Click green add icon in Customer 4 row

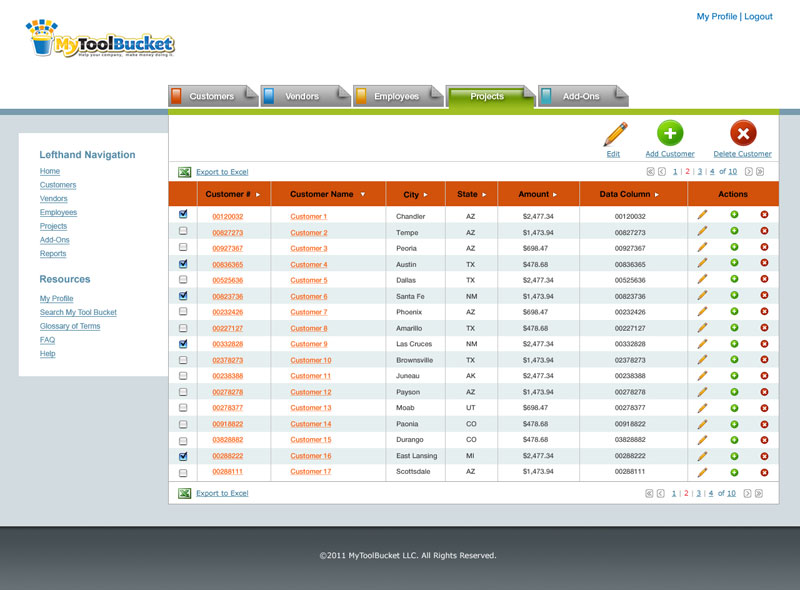point(734,264)
